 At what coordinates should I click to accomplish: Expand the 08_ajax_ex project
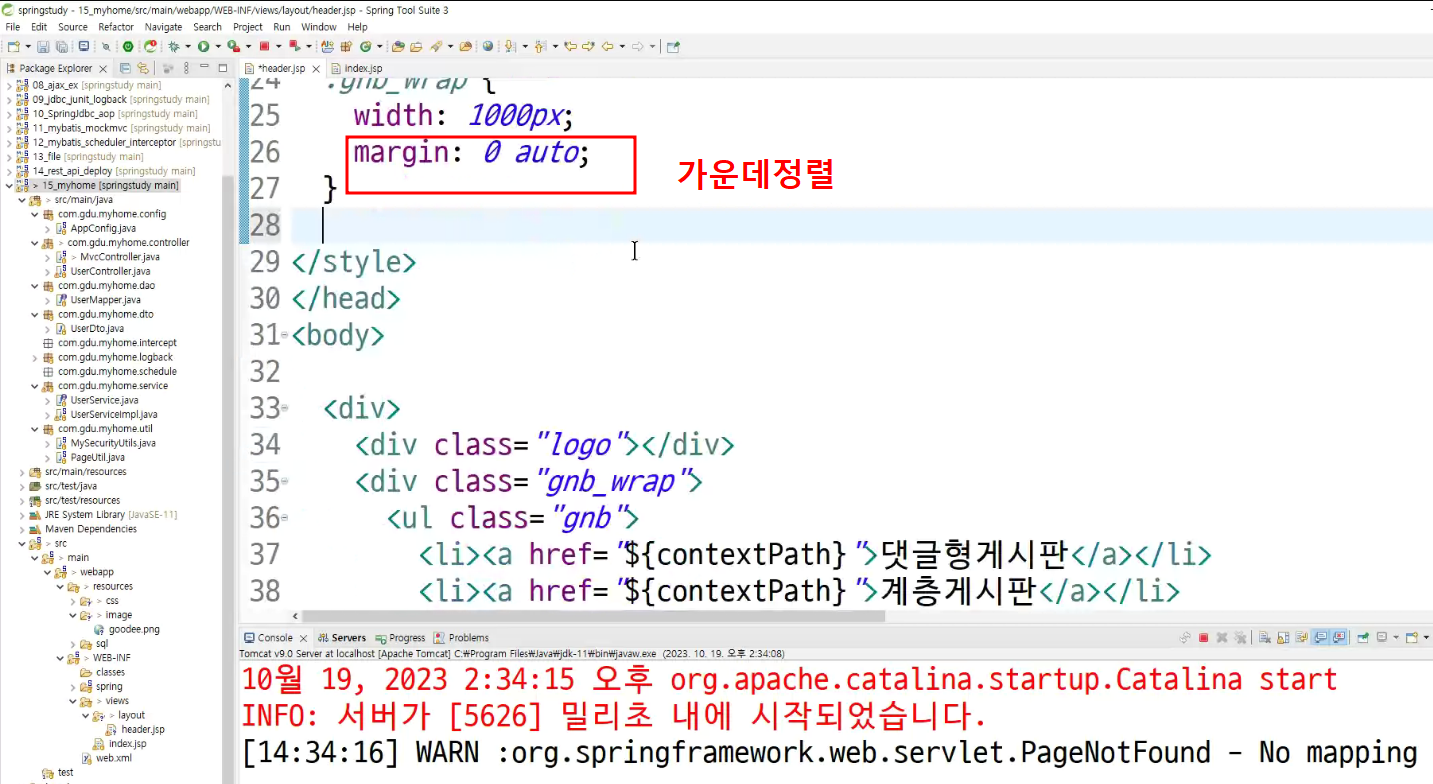(x=9, y=85)
